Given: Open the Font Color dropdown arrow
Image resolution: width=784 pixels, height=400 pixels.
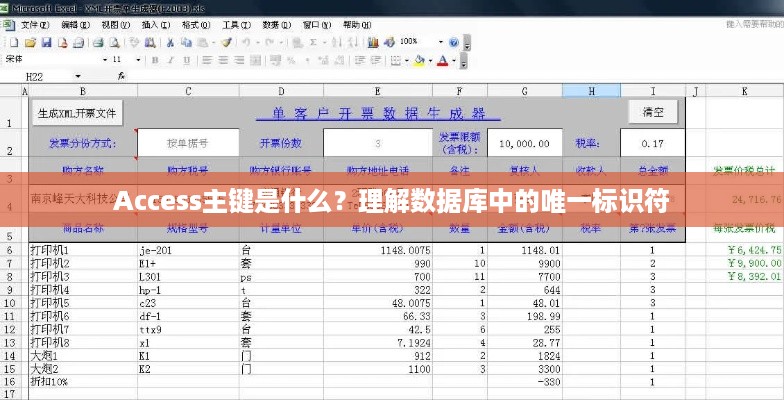Looking at the screenshot, I should (x=454, y=60).
